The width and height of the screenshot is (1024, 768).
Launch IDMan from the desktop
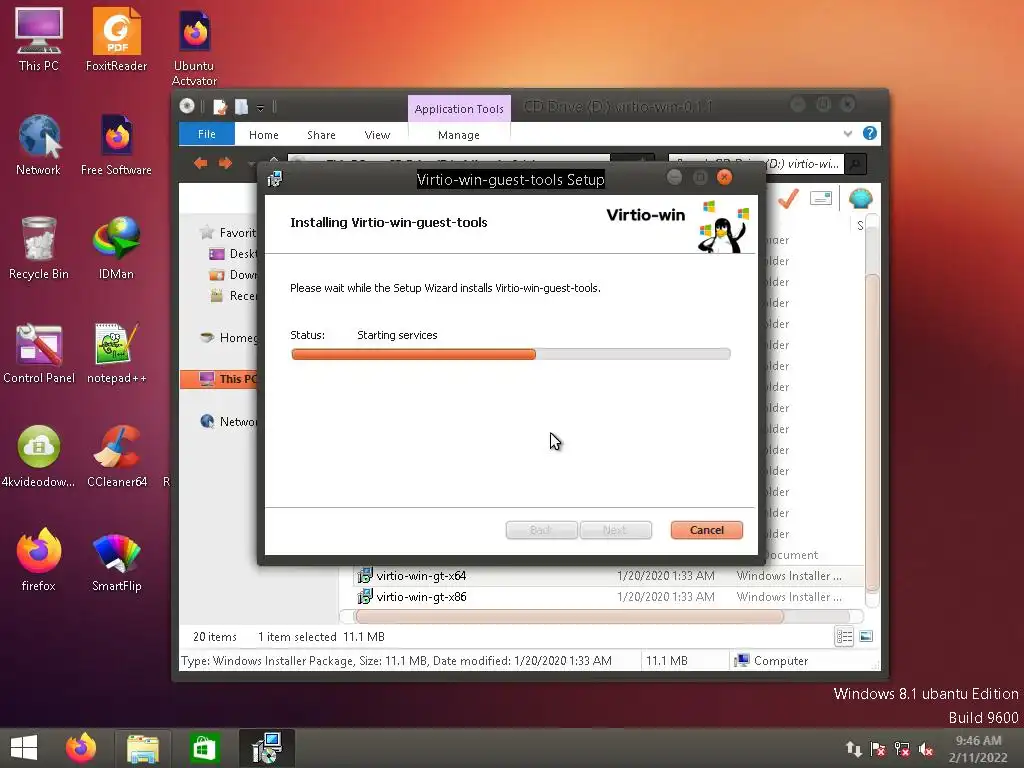point(116,248)
